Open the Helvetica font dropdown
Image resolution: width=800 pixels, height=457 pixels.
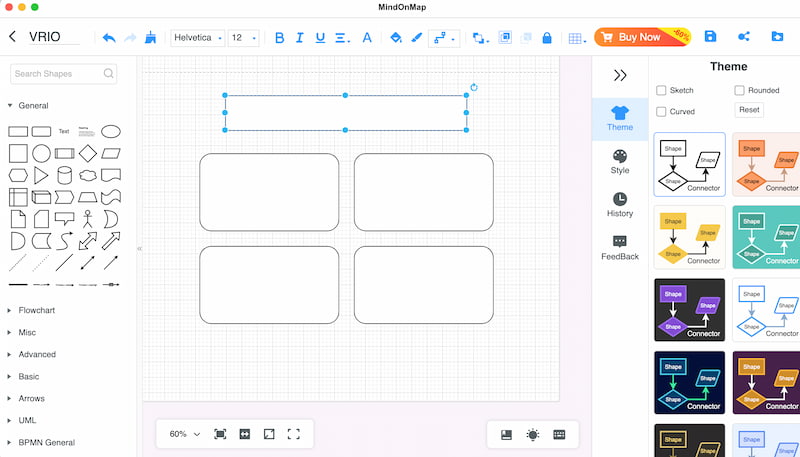pyautogui.click(x=197, y=38)
